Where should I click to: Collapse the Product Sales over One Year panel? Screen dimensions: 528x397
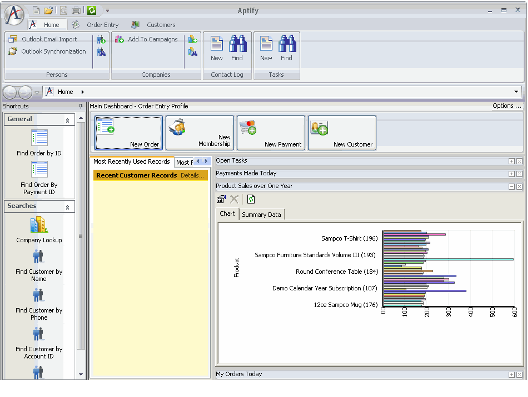(x=511, y=187)
